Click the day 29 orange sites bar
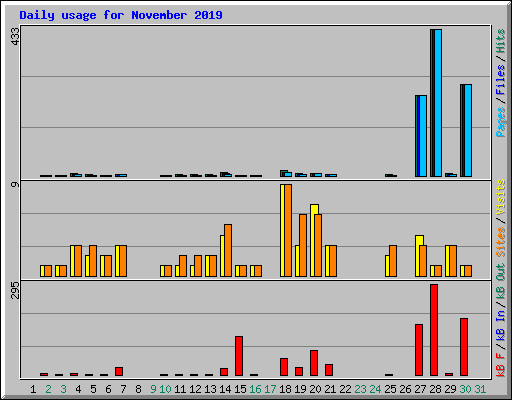 coord(453,261)
